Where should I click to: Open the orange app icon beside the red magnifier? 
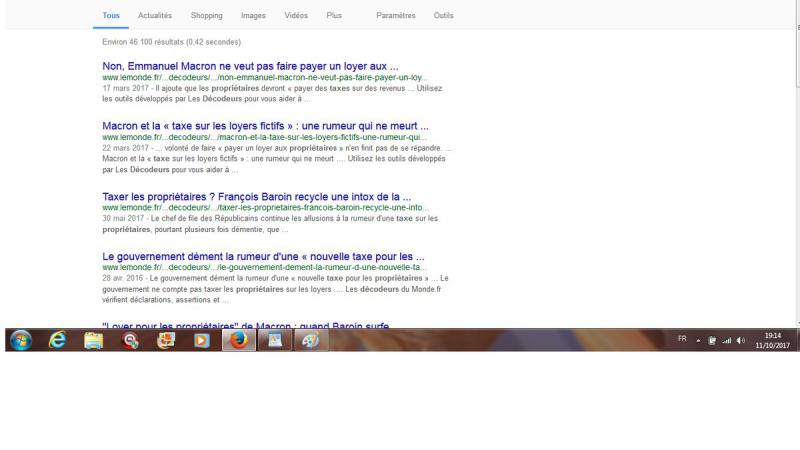pyautogui.click(x=166, y=340)
